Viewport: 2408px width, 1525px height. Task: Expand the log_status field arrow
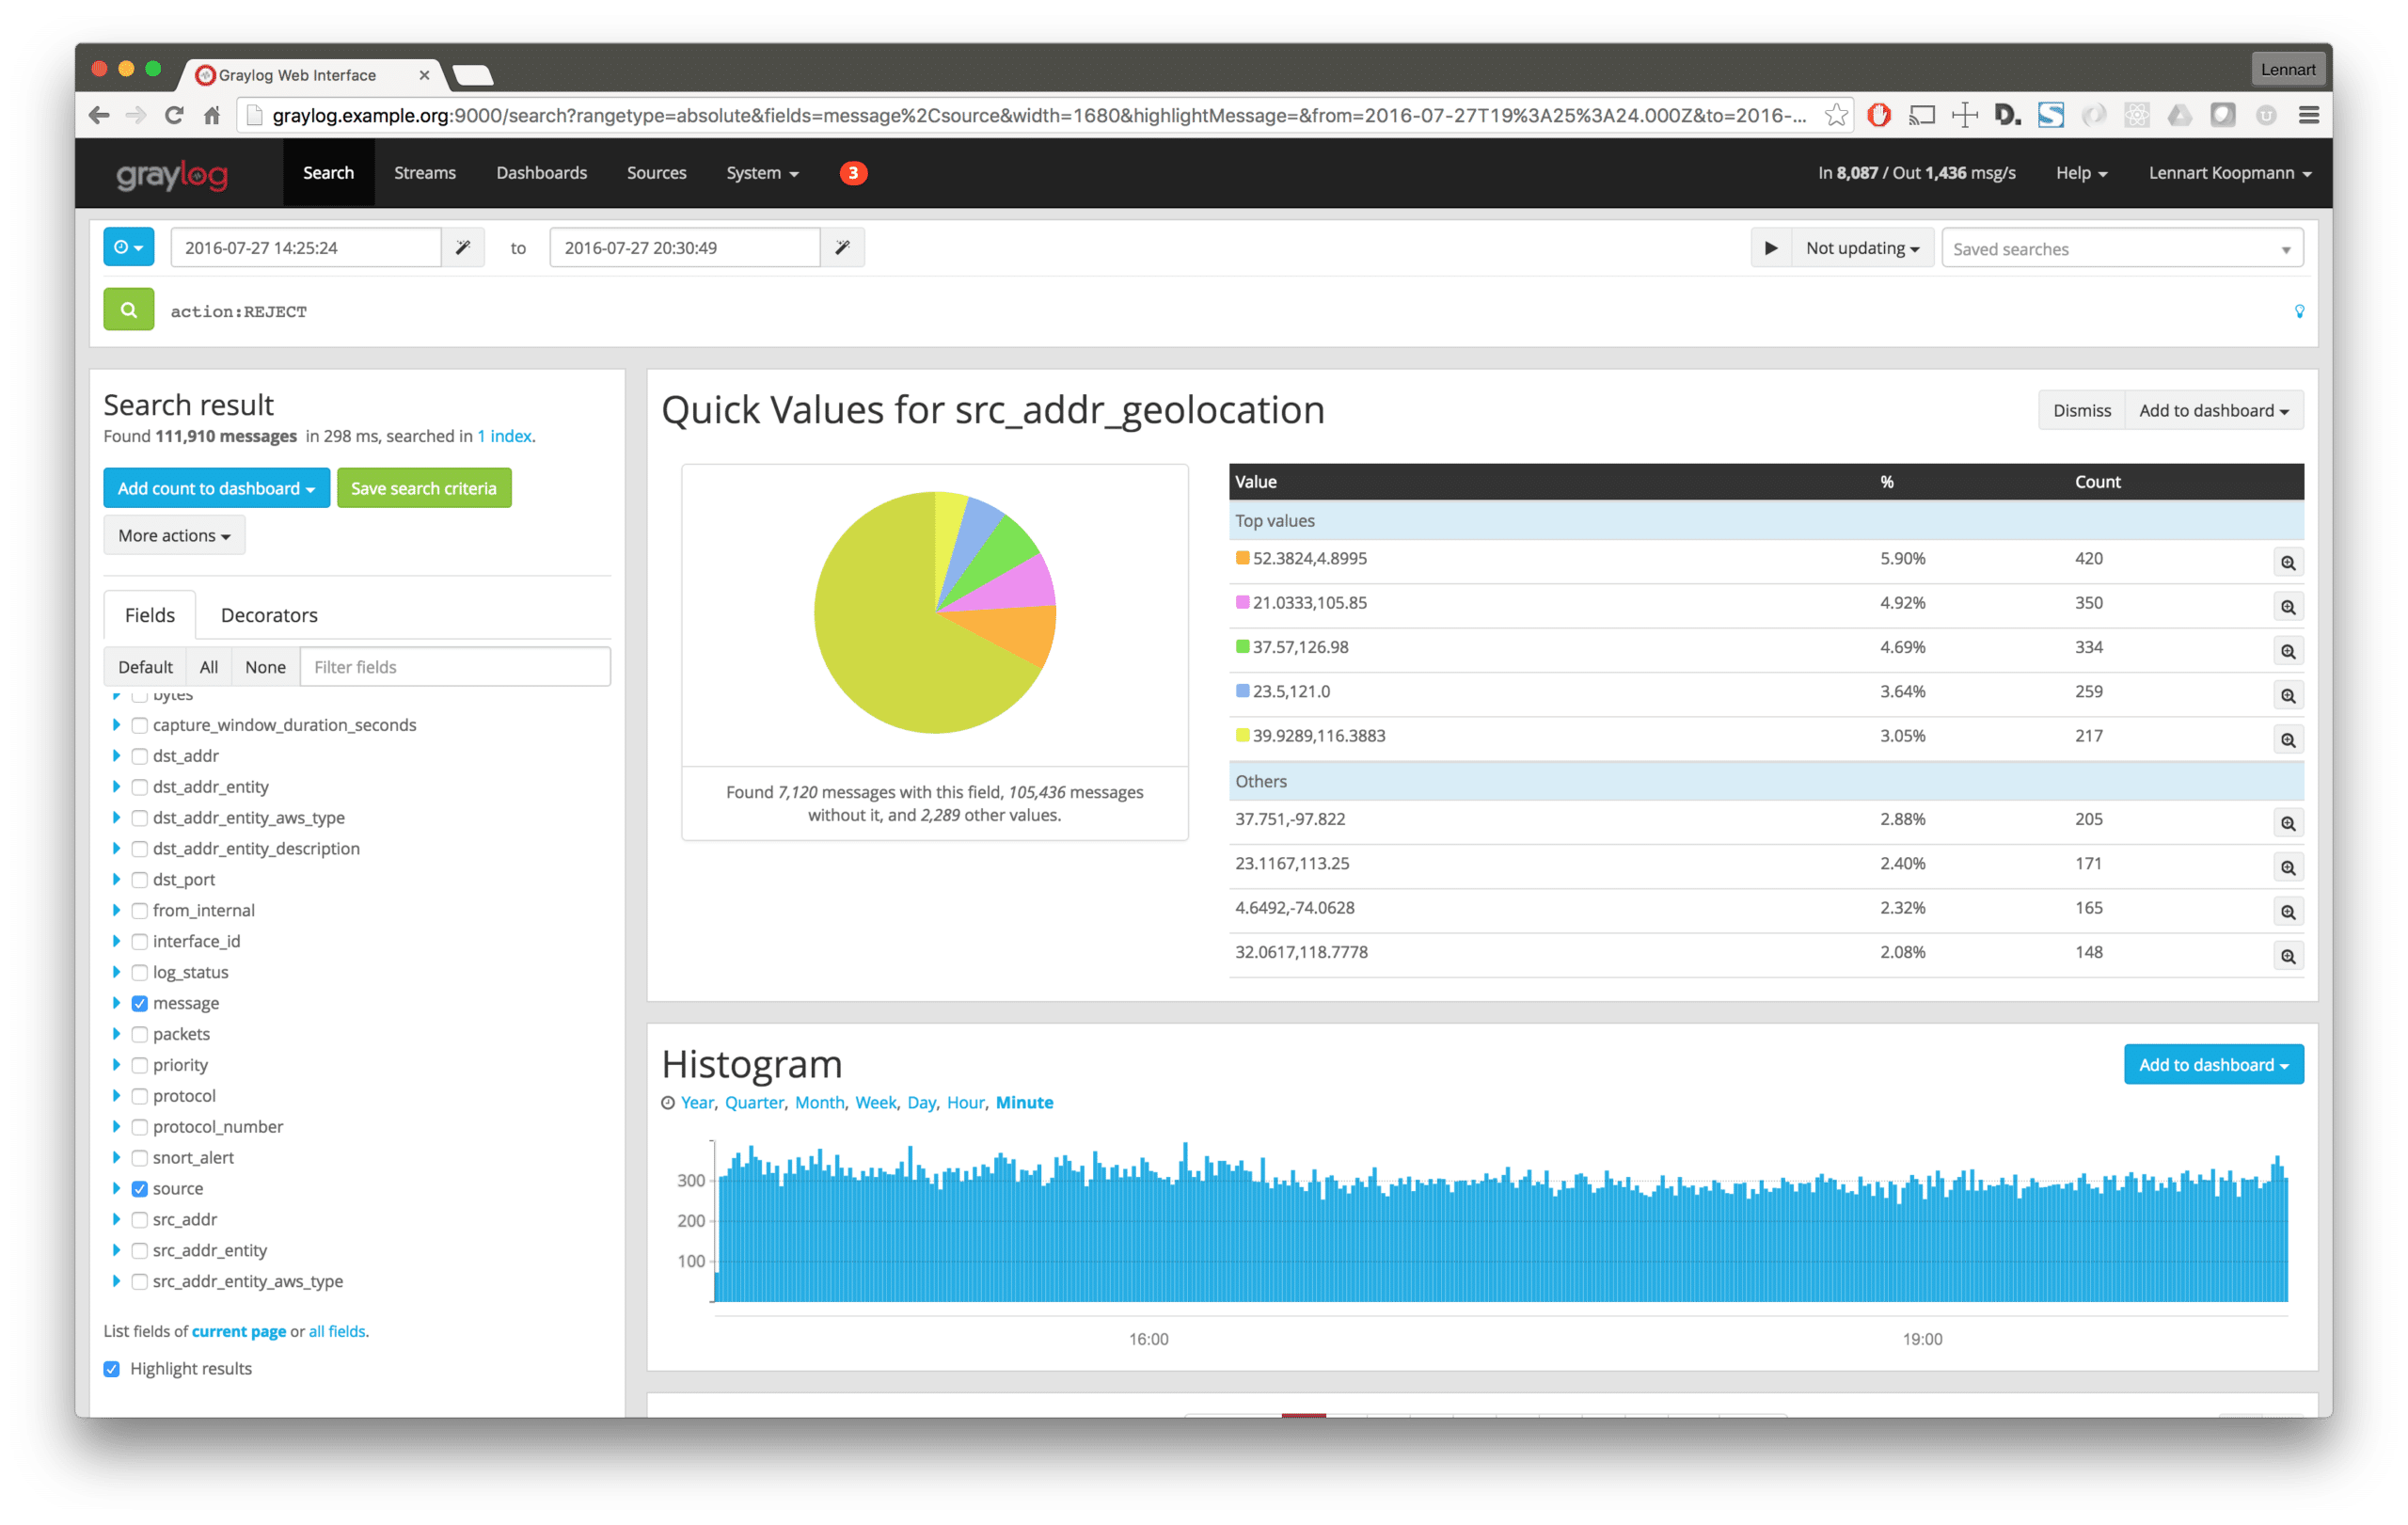pos(116,972)
